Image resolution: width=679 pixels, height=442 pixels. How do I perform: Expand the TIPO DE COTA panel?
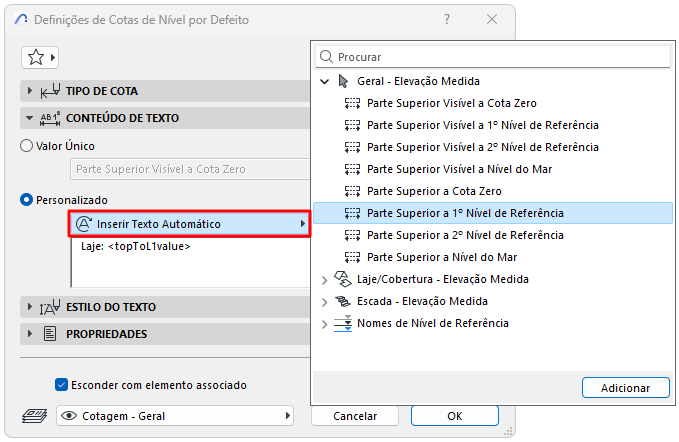click(29, 91)
